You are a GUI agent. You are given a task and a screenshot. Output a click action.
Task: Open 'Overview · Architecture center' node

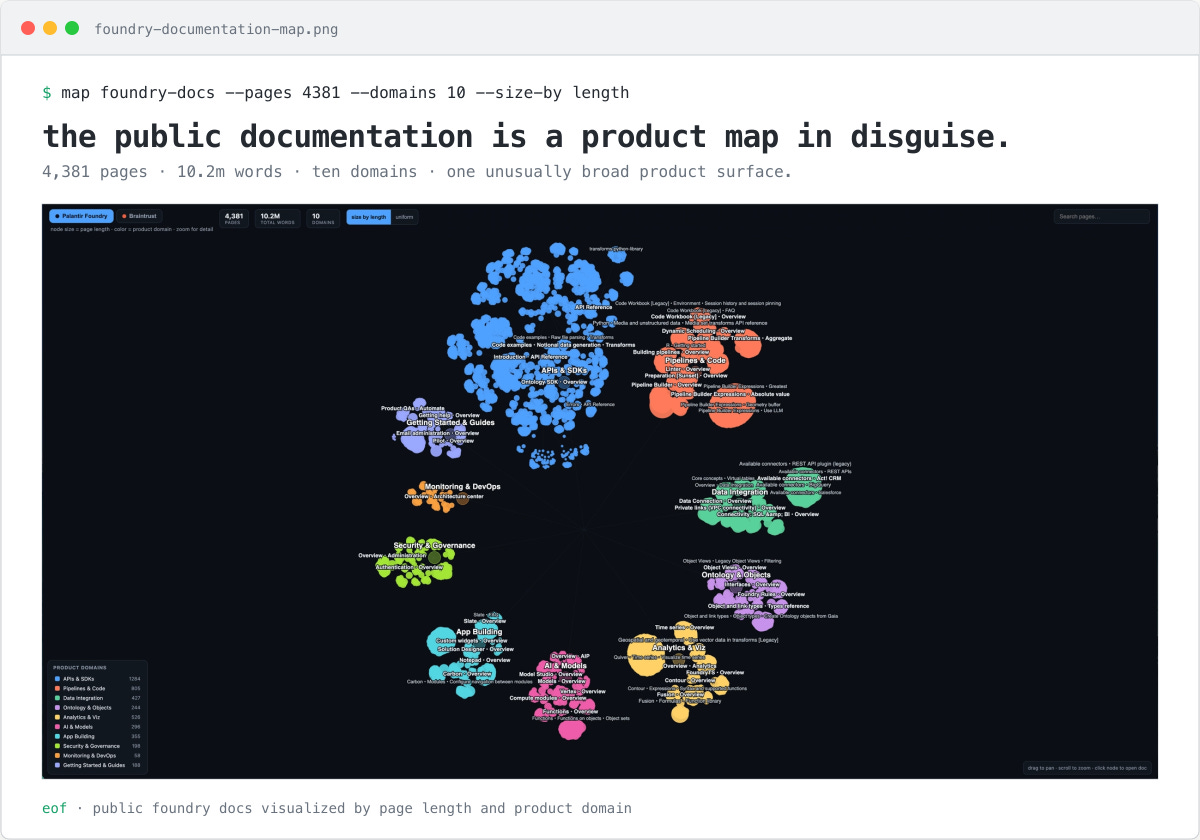(444, 497)
